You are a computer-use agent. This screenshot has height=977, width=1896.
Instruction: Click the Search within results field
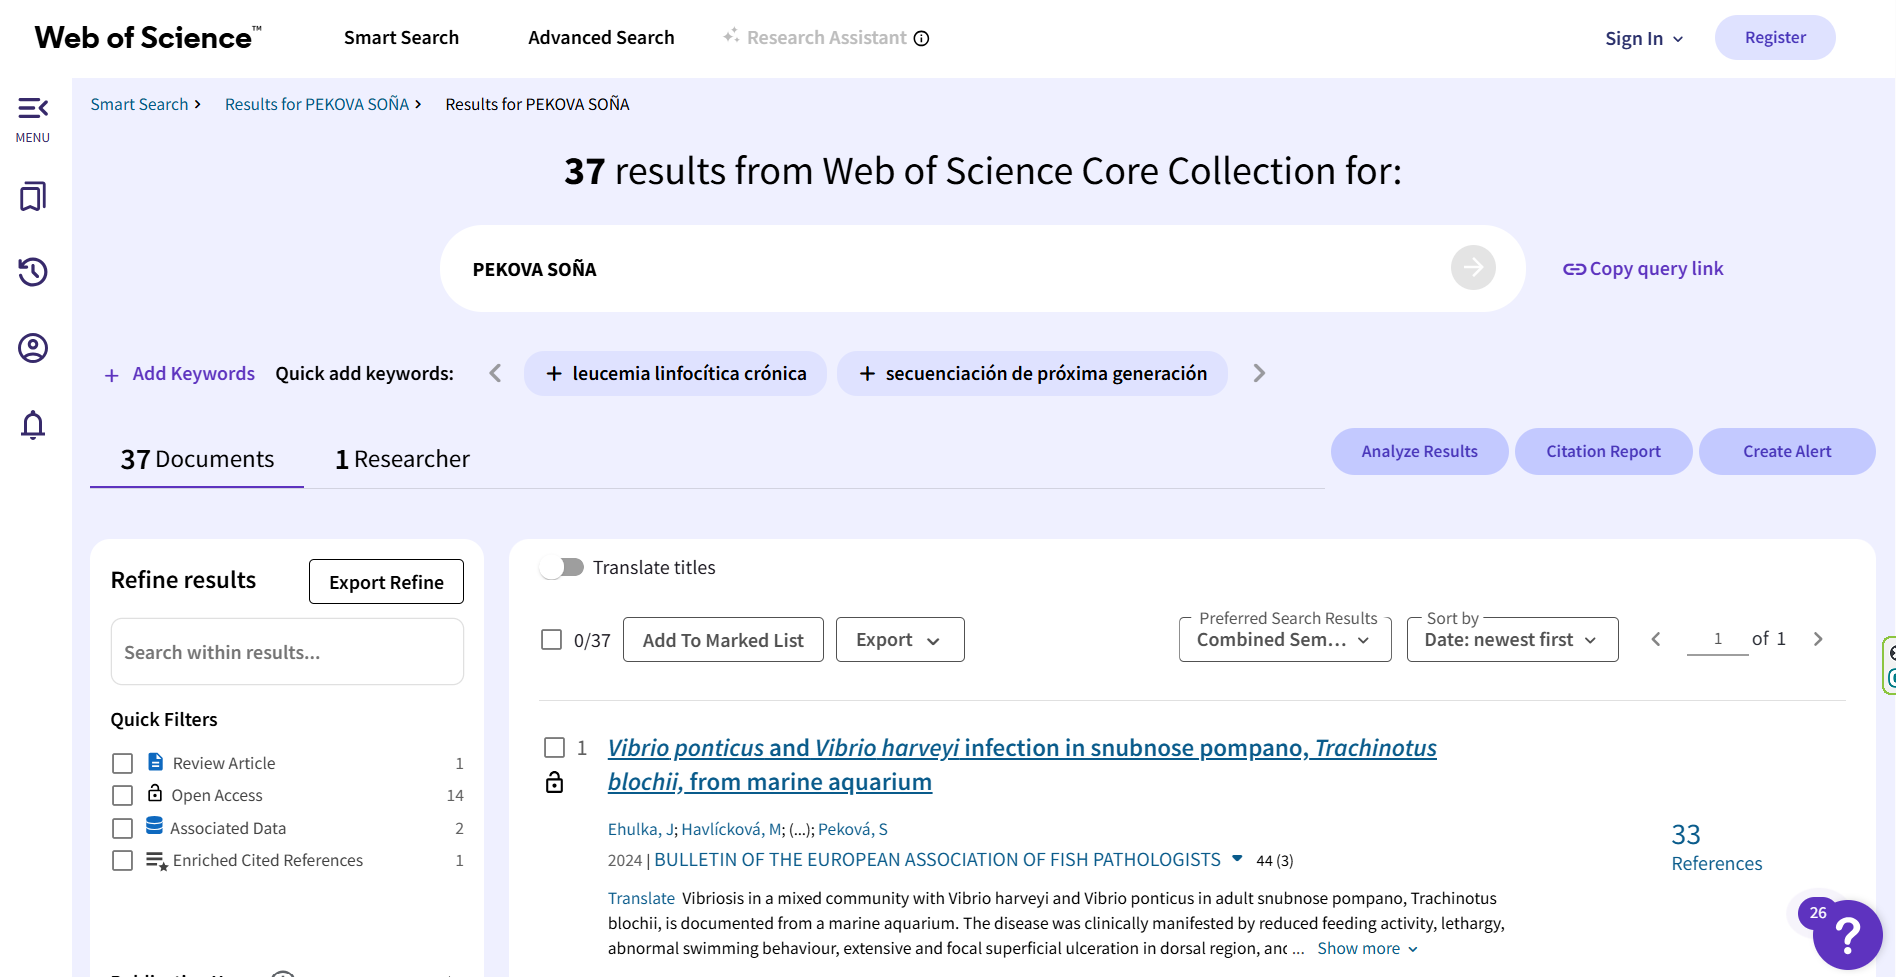coord(287,652)
